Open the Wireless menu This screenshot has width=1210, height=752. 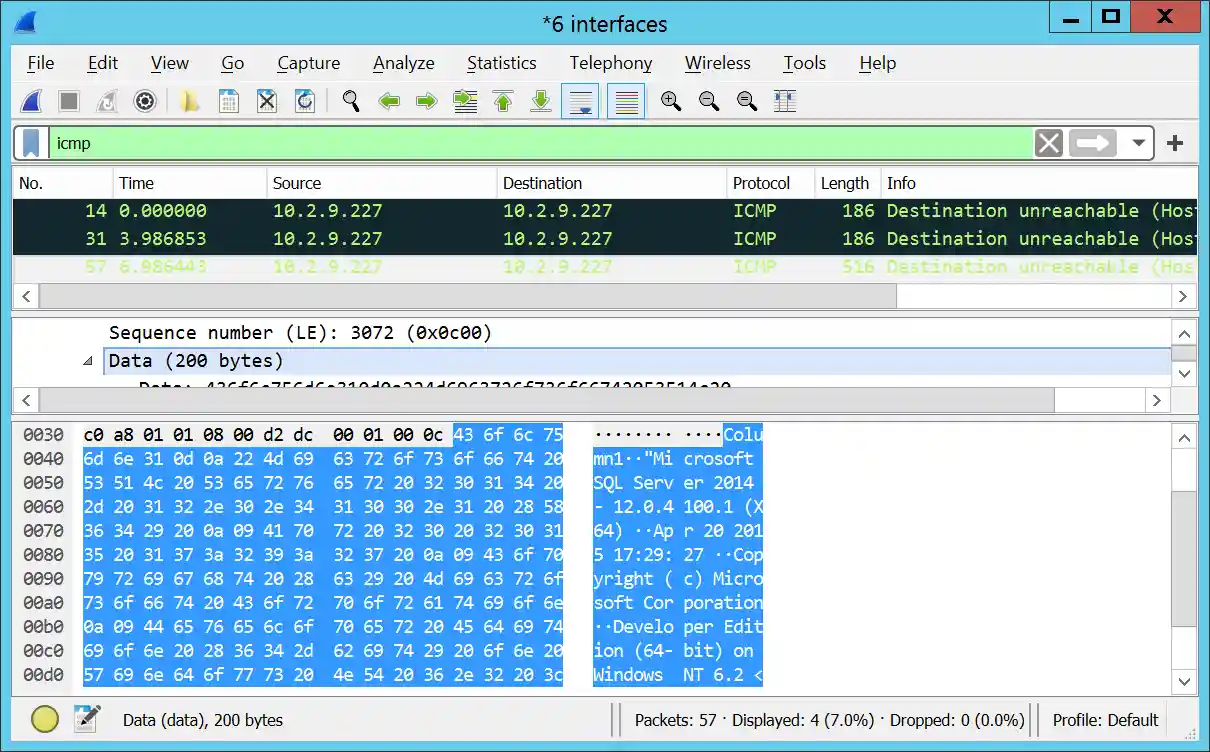pyautogui.click(x=718, y=63)
